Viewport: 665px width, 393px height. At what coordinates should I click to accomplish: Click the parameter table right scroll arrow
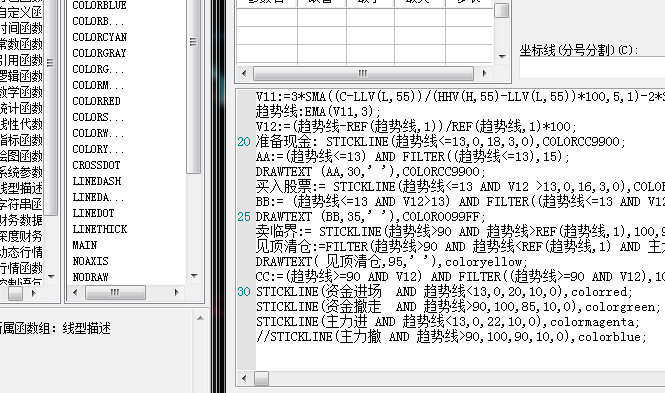pyautogui.click(x=484, y=73)
